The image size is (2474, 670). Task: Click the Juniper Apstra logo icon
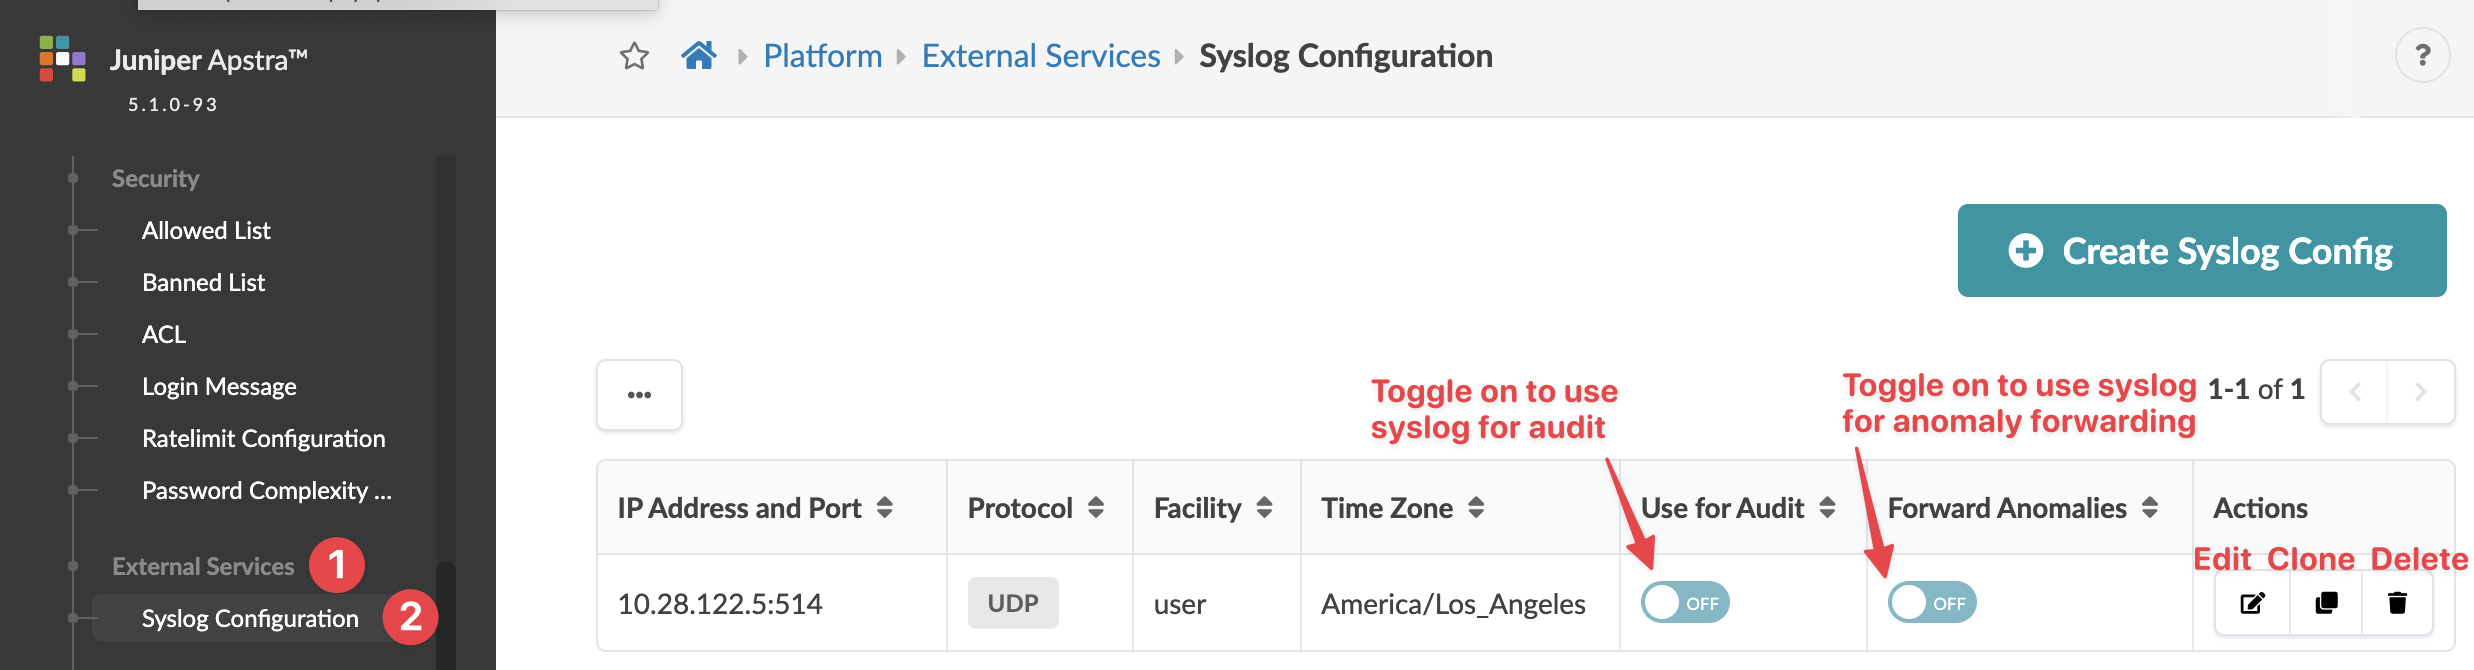pos(62,59)
